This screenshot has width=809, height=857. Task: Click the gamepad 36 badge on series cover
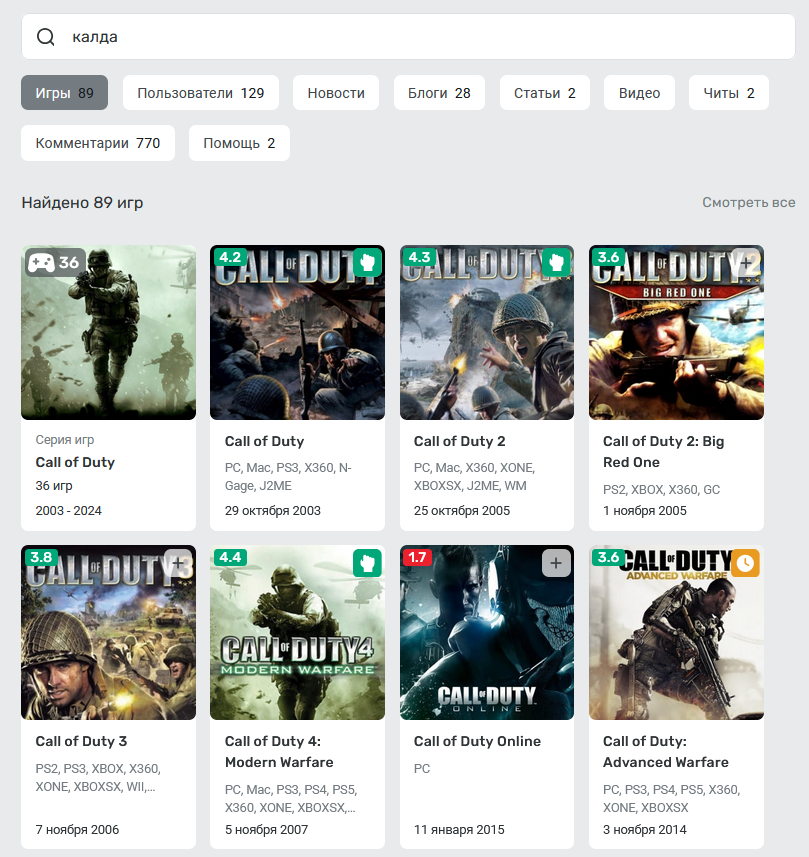[54, 262]
